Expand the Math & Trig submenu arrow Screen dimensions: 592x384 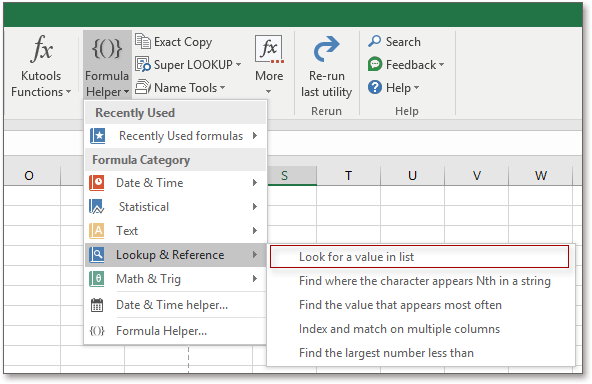[x=255, y=279]
